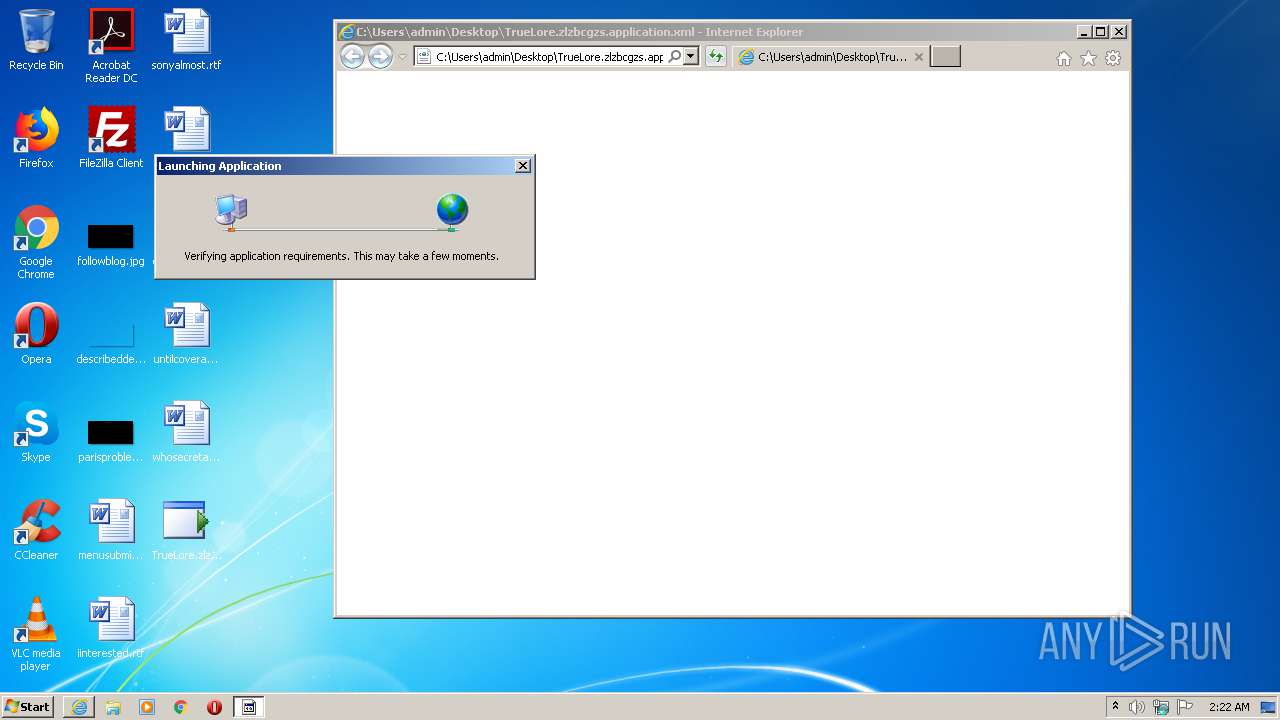Launch Google Chrome desktop shortcut
The height and width of the screenshot is (720, 1280).
coord(36,243)
